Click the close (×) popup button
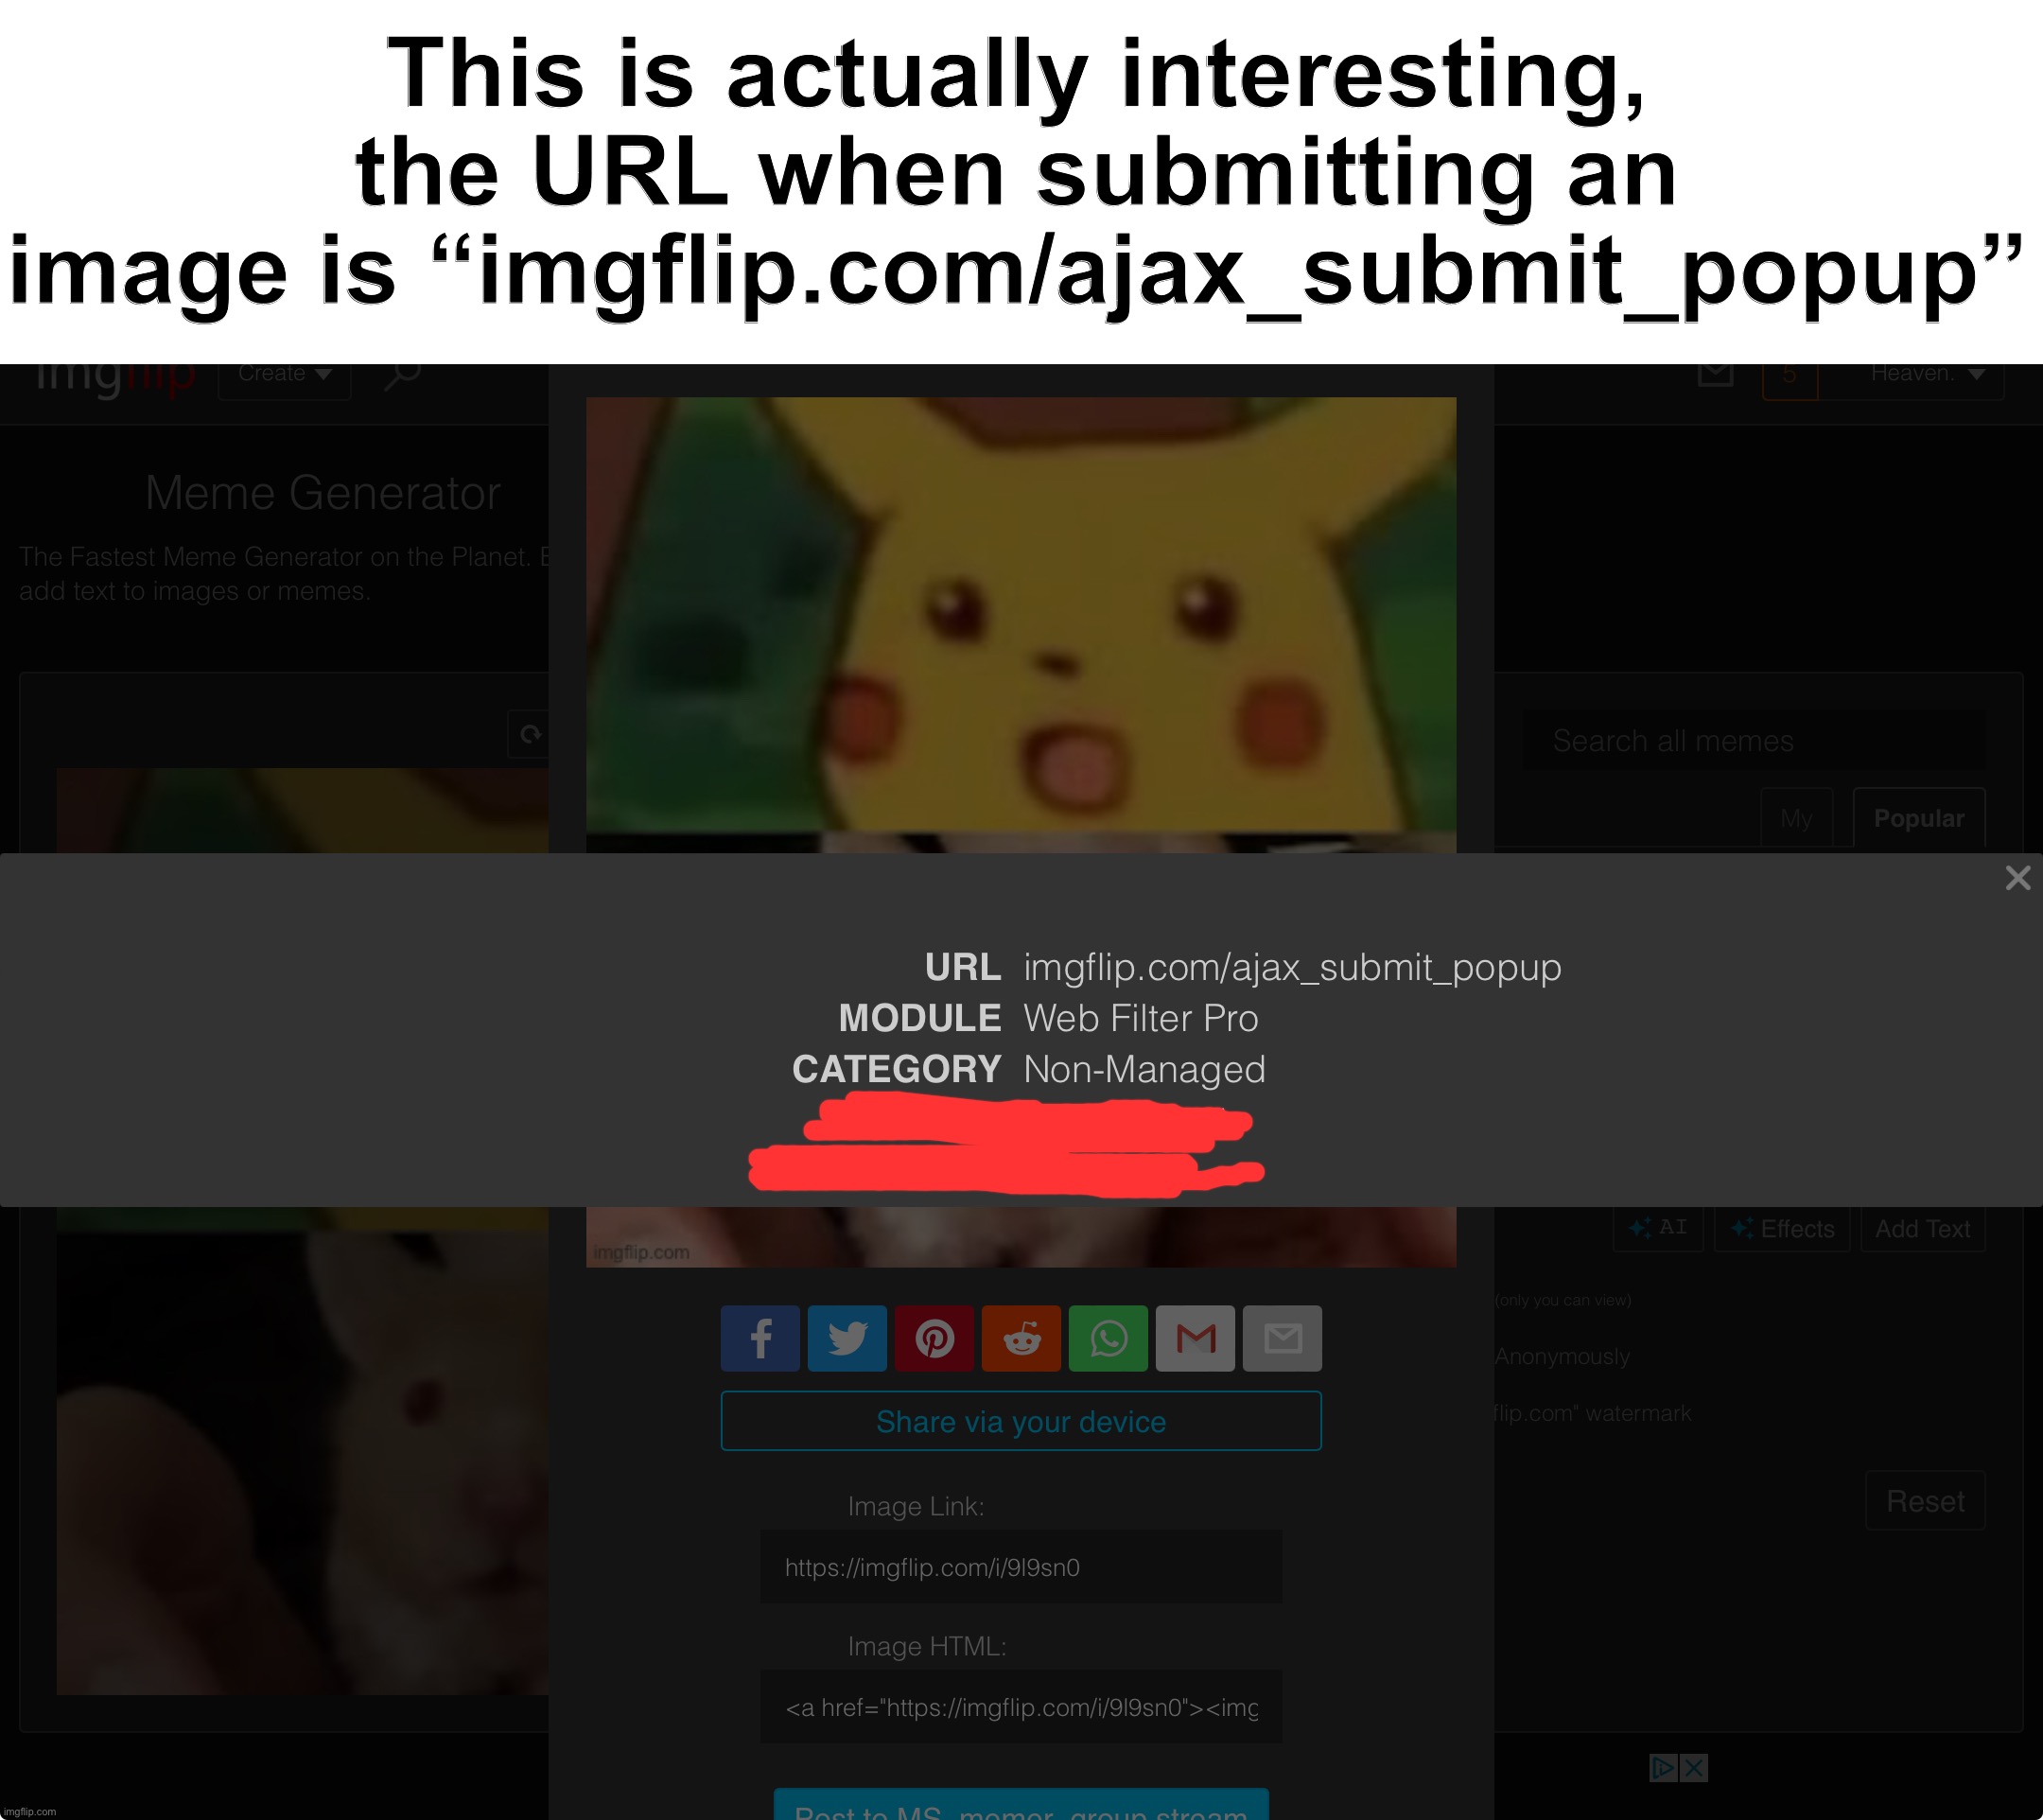 click(x=2017, y=879)
